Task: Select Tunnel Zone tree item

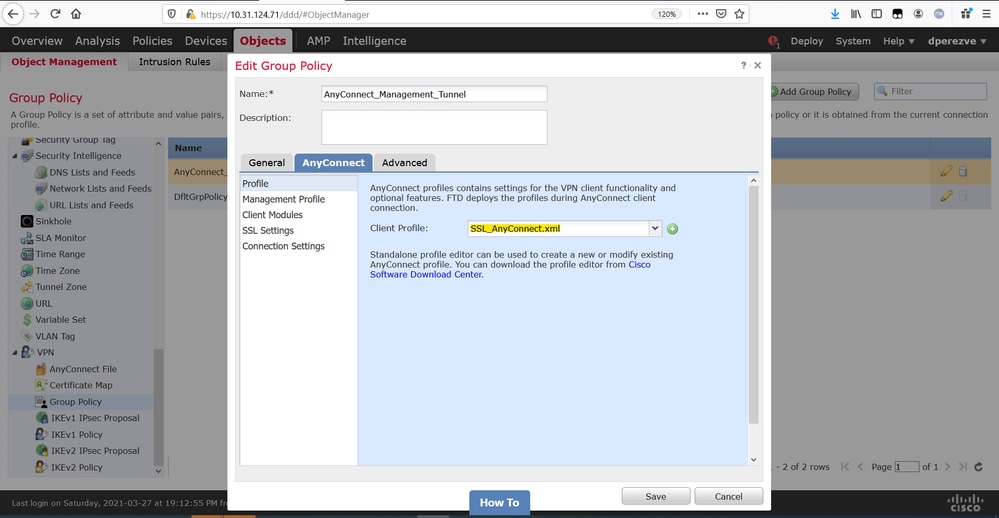Action: 61,287
